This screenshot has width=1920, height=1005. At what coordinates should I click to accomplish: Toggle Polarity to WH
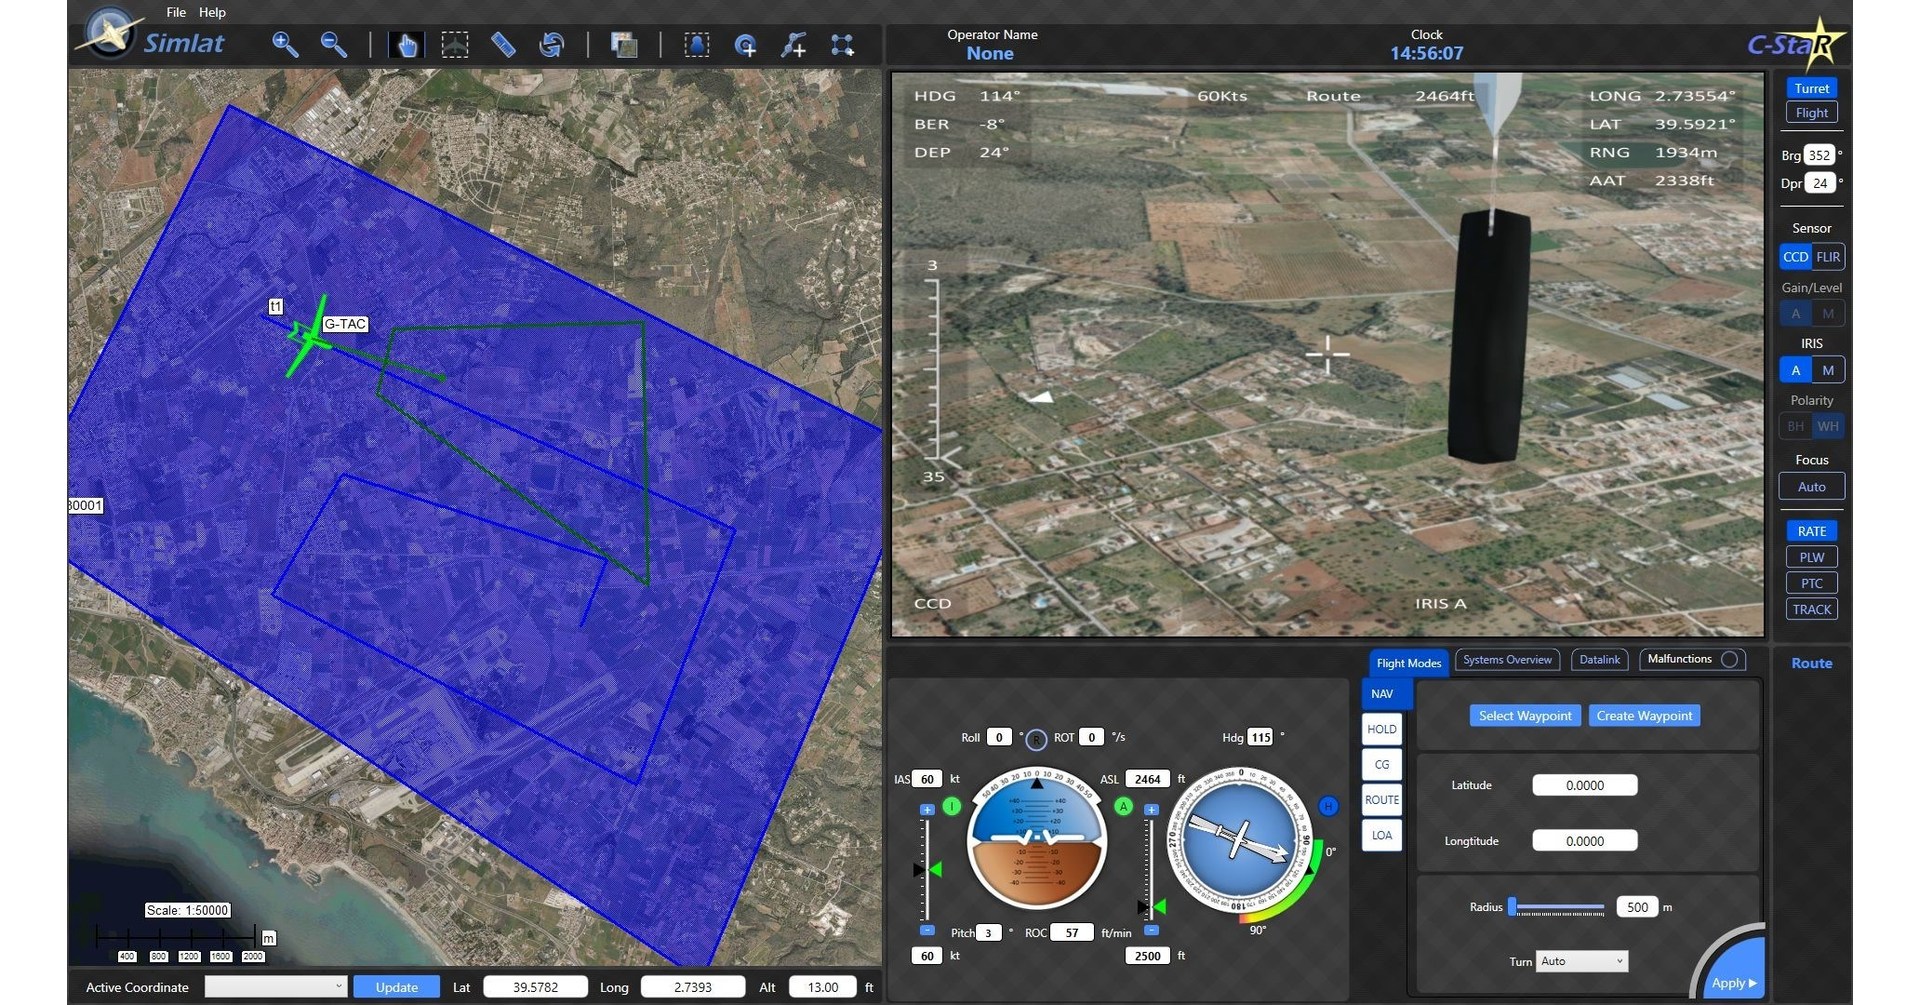1828,425
